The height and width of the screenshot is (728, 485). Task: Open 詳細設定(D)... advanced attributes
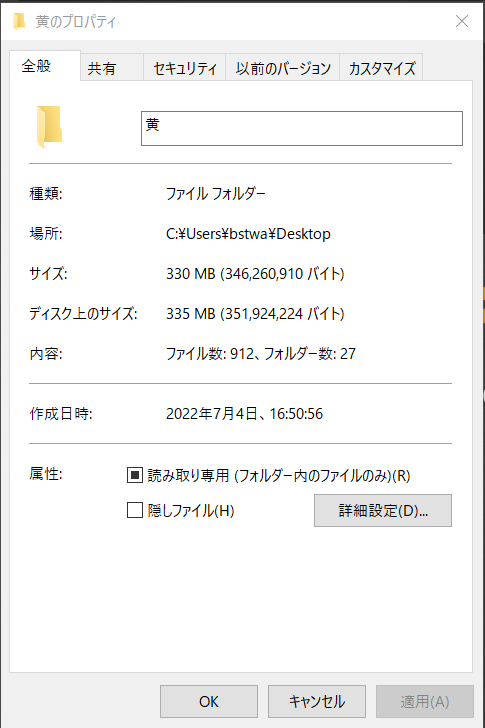[x=382, y=510]
